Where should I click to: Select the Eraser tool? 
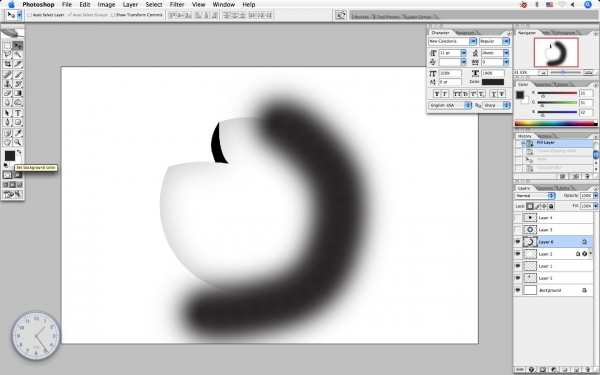tap(7, 93)
